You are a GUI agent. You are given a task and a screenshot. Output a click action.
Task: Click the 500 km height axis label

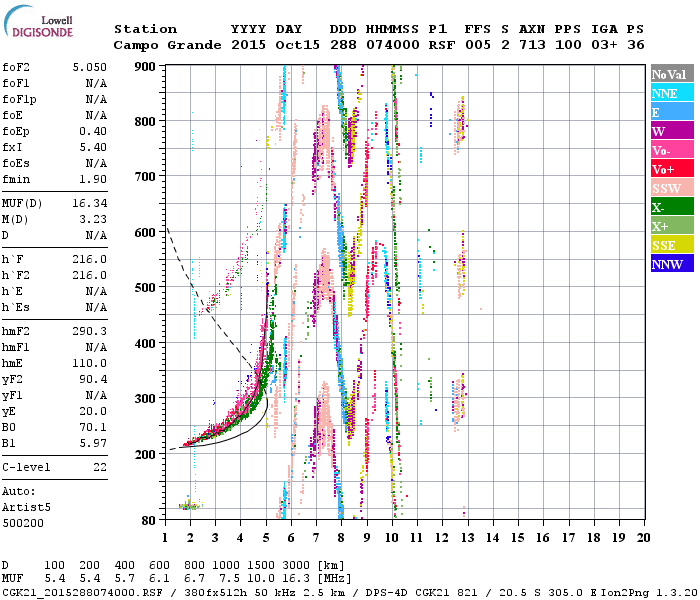click(x=145, y=288)
